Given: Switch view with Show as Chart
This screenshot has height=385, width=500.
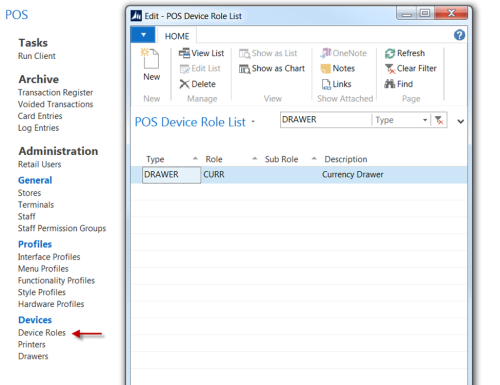Looking at the screenshot, I should [x=272, y=69].
